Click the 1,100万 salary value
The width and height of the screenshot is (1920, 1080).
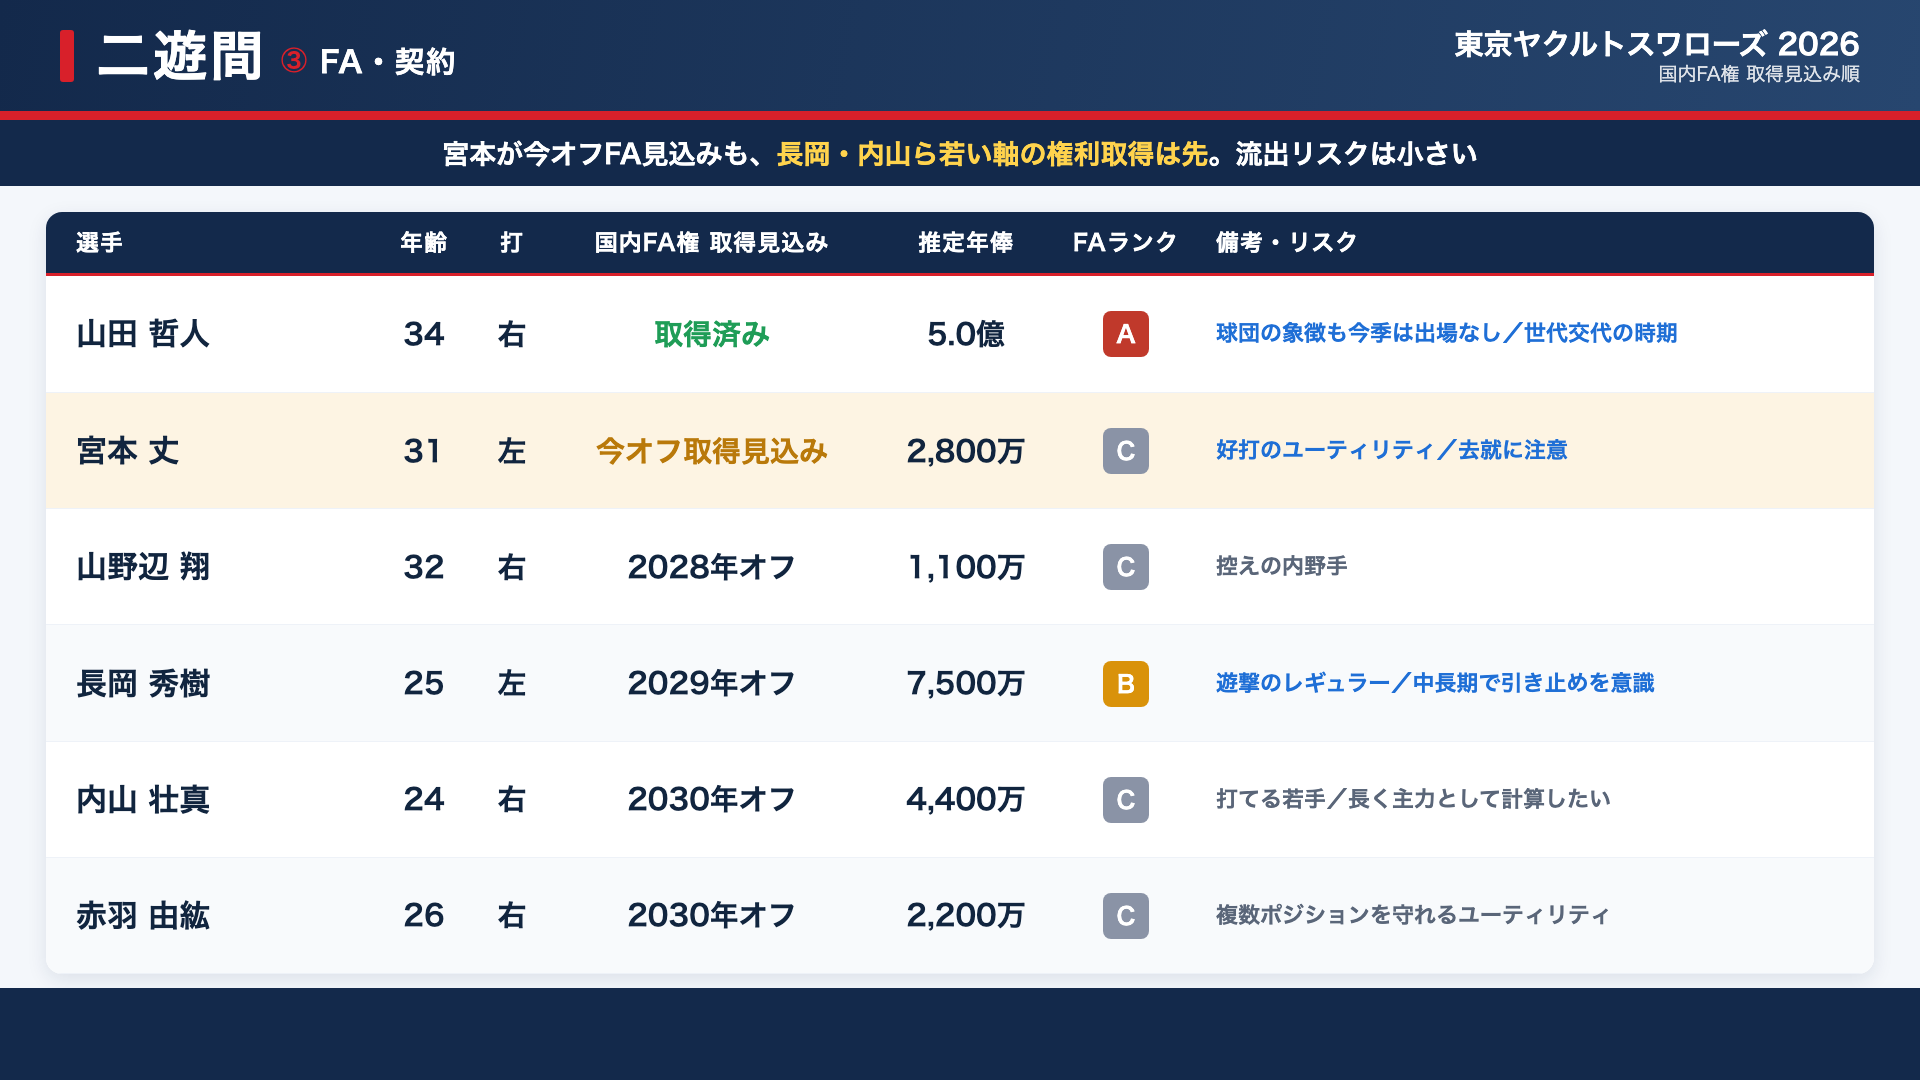click(965, 567)
